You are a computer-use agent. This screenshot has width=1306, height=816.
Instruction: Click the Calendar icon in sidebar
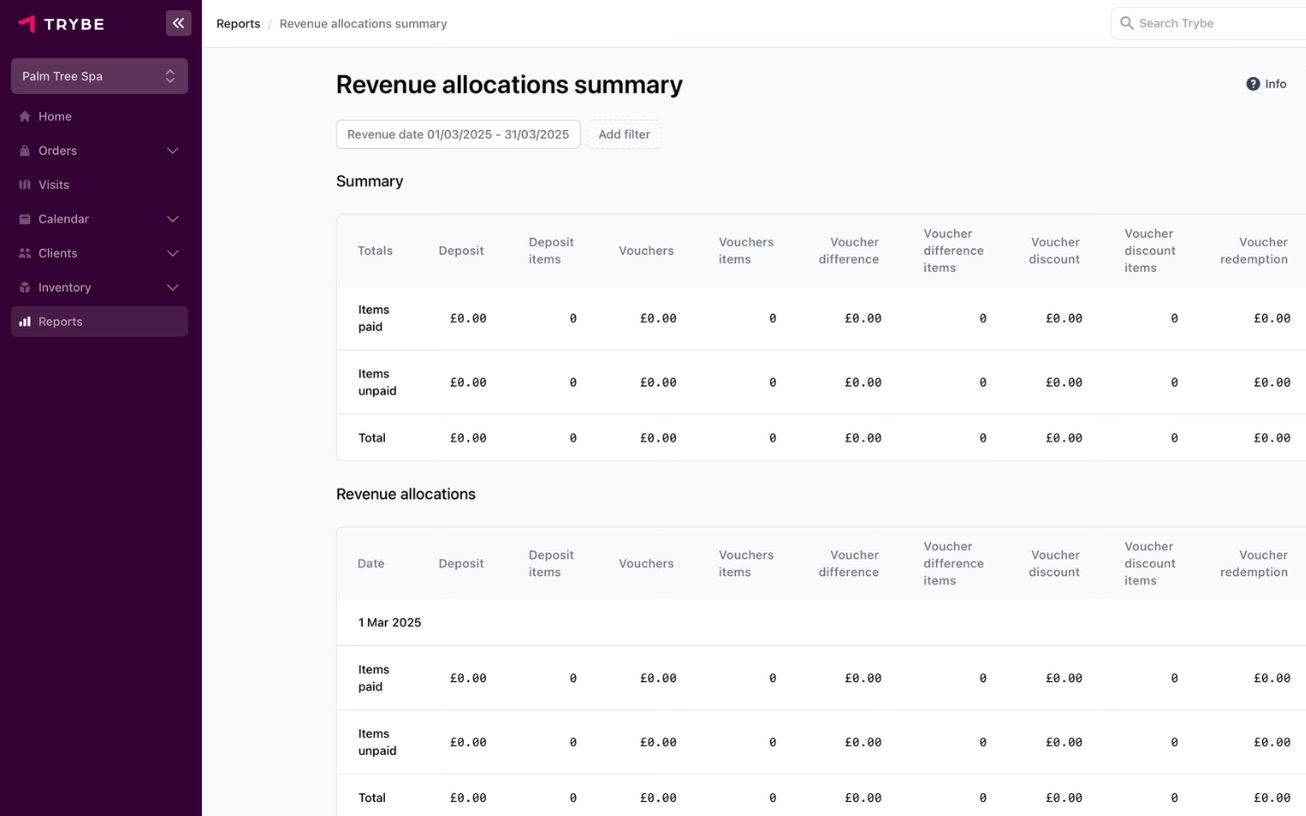click(25, 219)
